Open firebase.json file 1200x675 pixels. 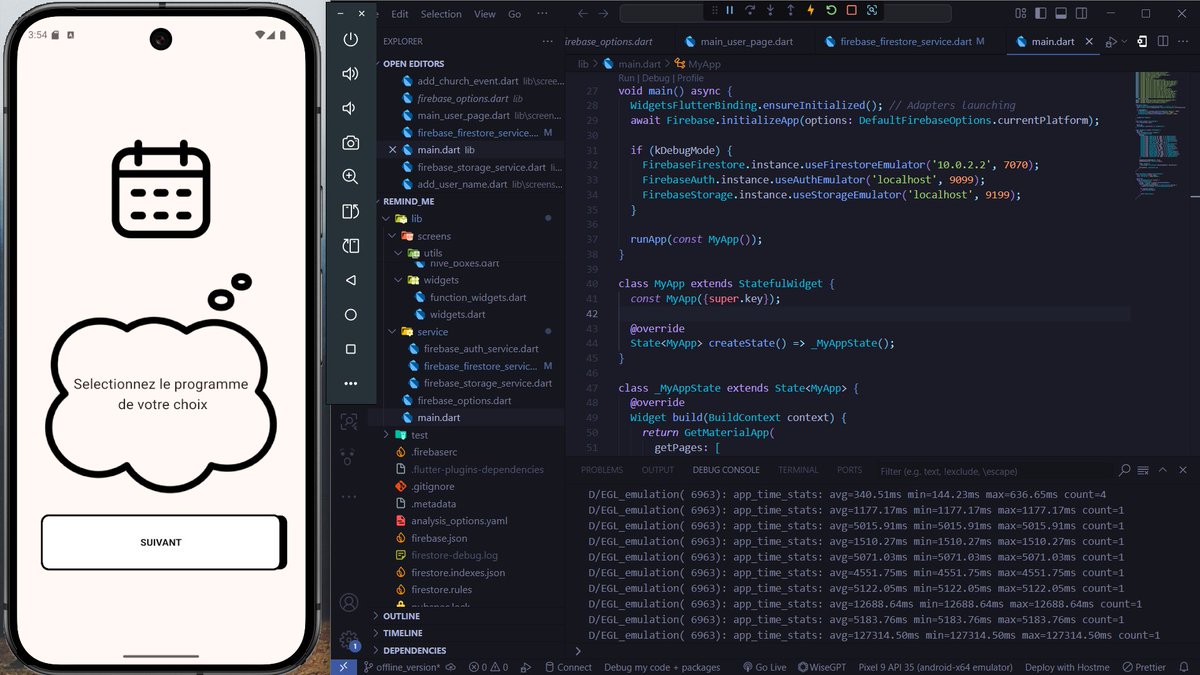(439, 538)
